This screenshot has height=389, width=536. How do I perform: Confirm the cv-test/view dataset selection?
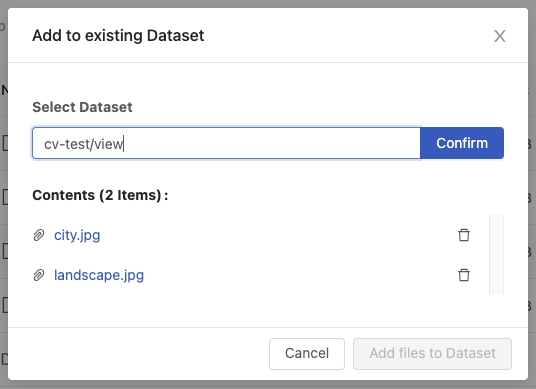[x=462, y=143]
